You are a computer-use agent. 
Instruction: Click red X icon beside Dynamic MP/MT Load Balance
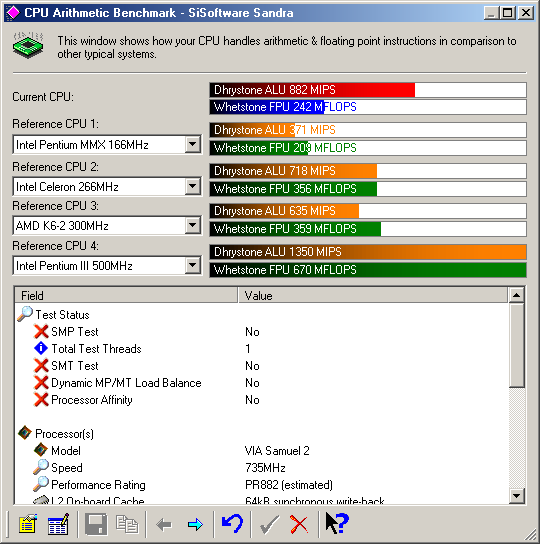pos(41,382)
